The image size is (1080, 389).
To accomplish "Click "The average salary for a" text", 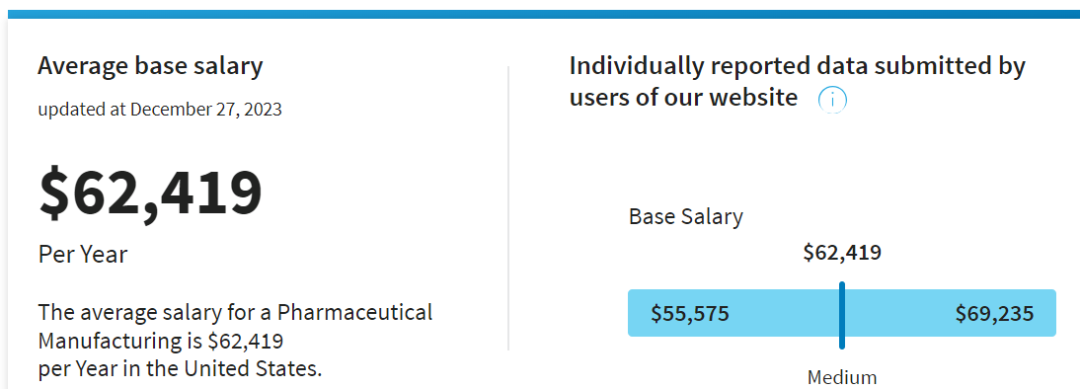I will 154,313.
